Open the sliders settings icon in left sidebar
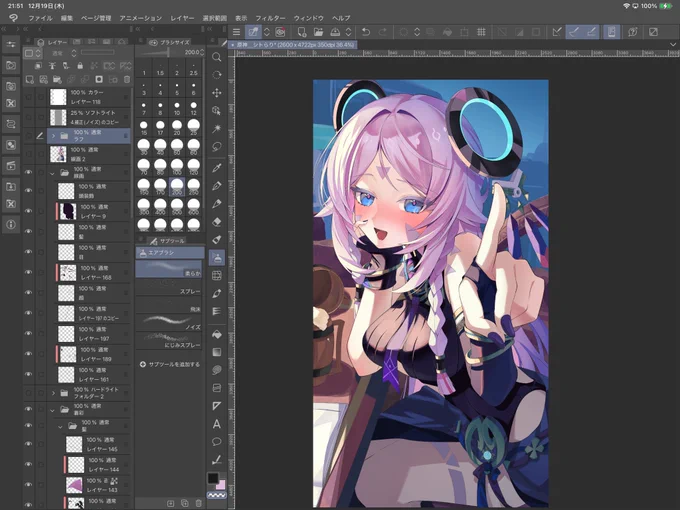 (11, 44)
